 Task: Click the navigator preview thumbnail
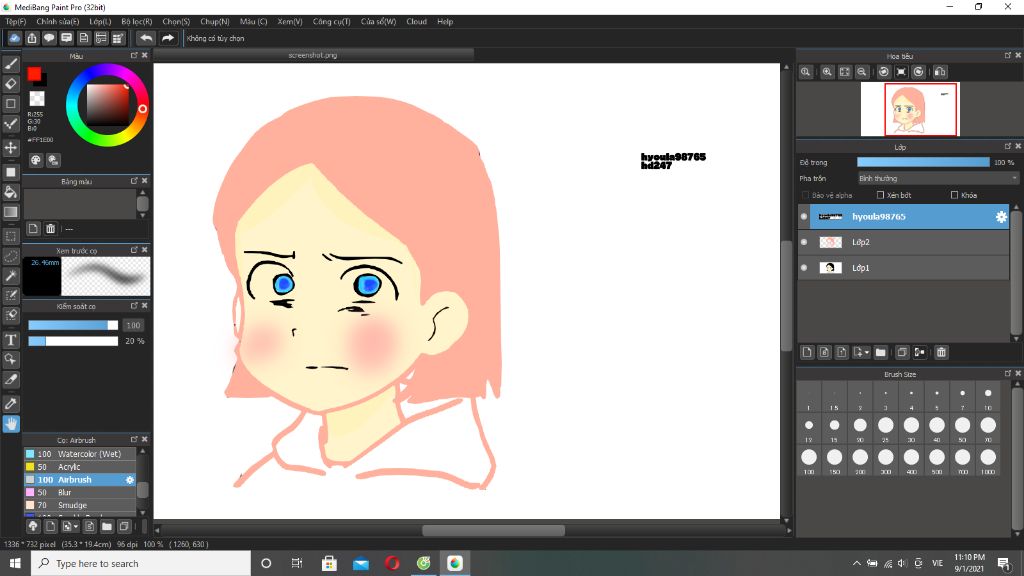tap(909, 110)
